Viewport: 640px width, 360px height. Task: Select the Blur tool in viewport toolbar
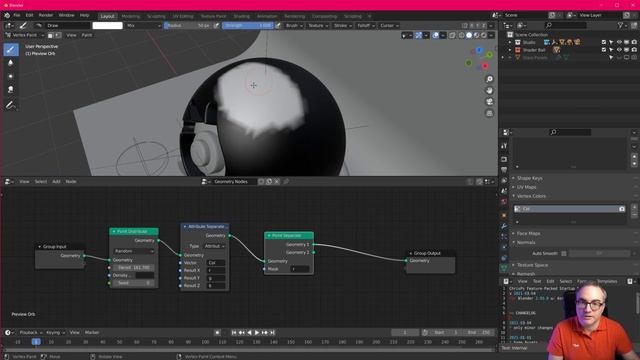pos(11,63)
